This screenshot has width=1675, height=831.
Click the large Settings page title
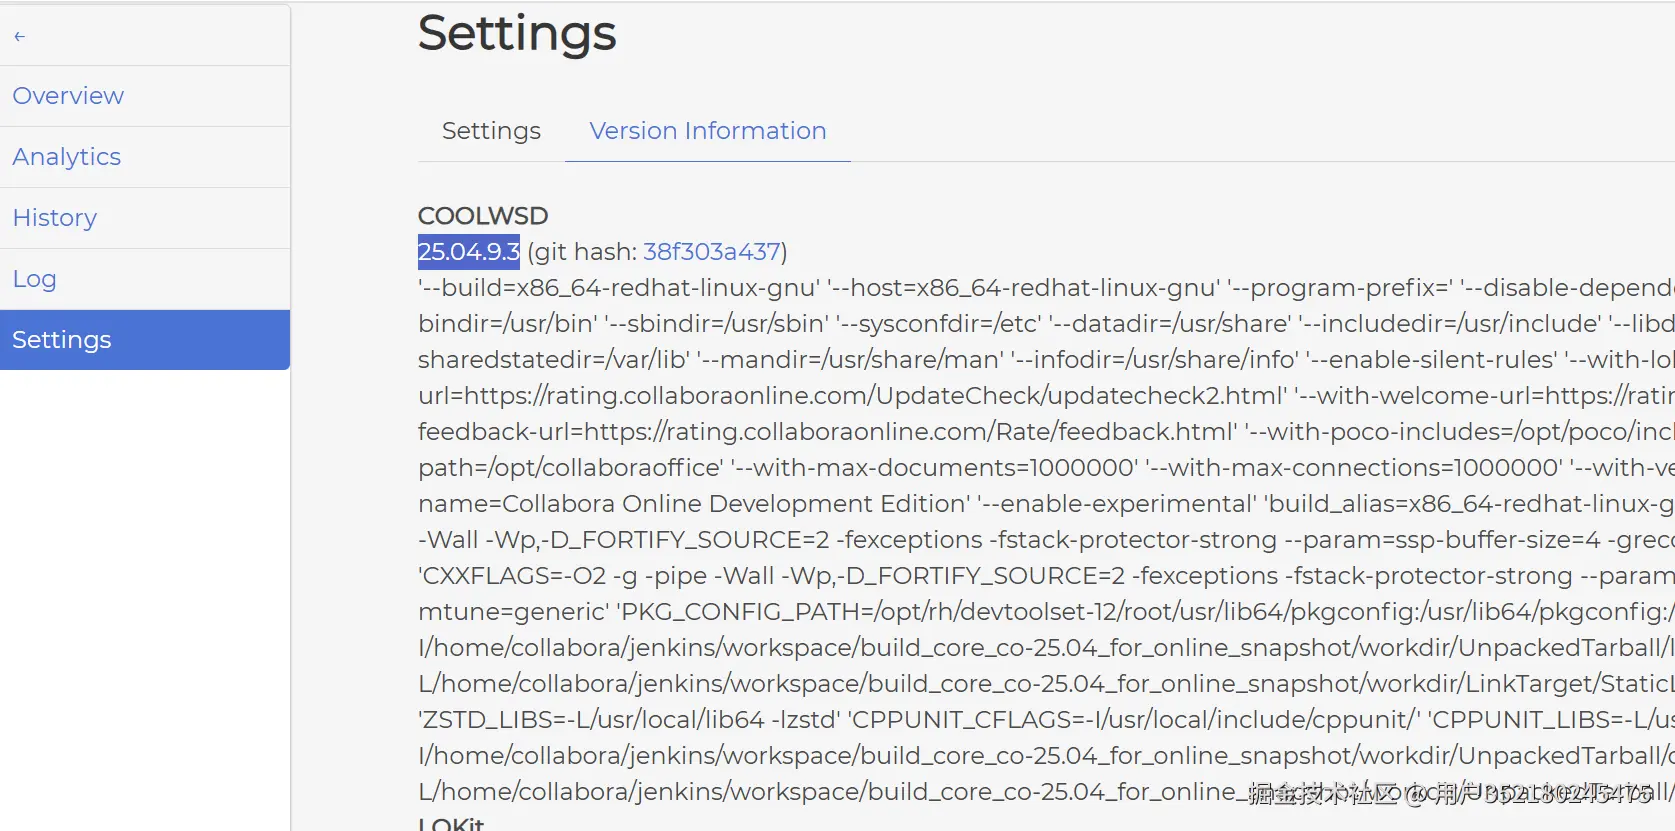[x=517, y=33]
